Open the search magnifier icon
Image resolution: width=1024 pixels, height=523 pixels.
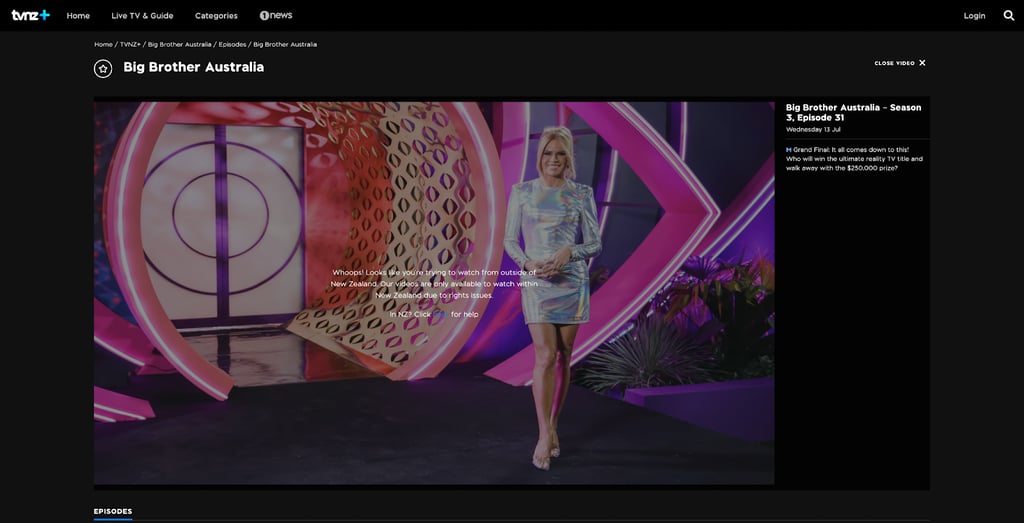point(1008,16)
